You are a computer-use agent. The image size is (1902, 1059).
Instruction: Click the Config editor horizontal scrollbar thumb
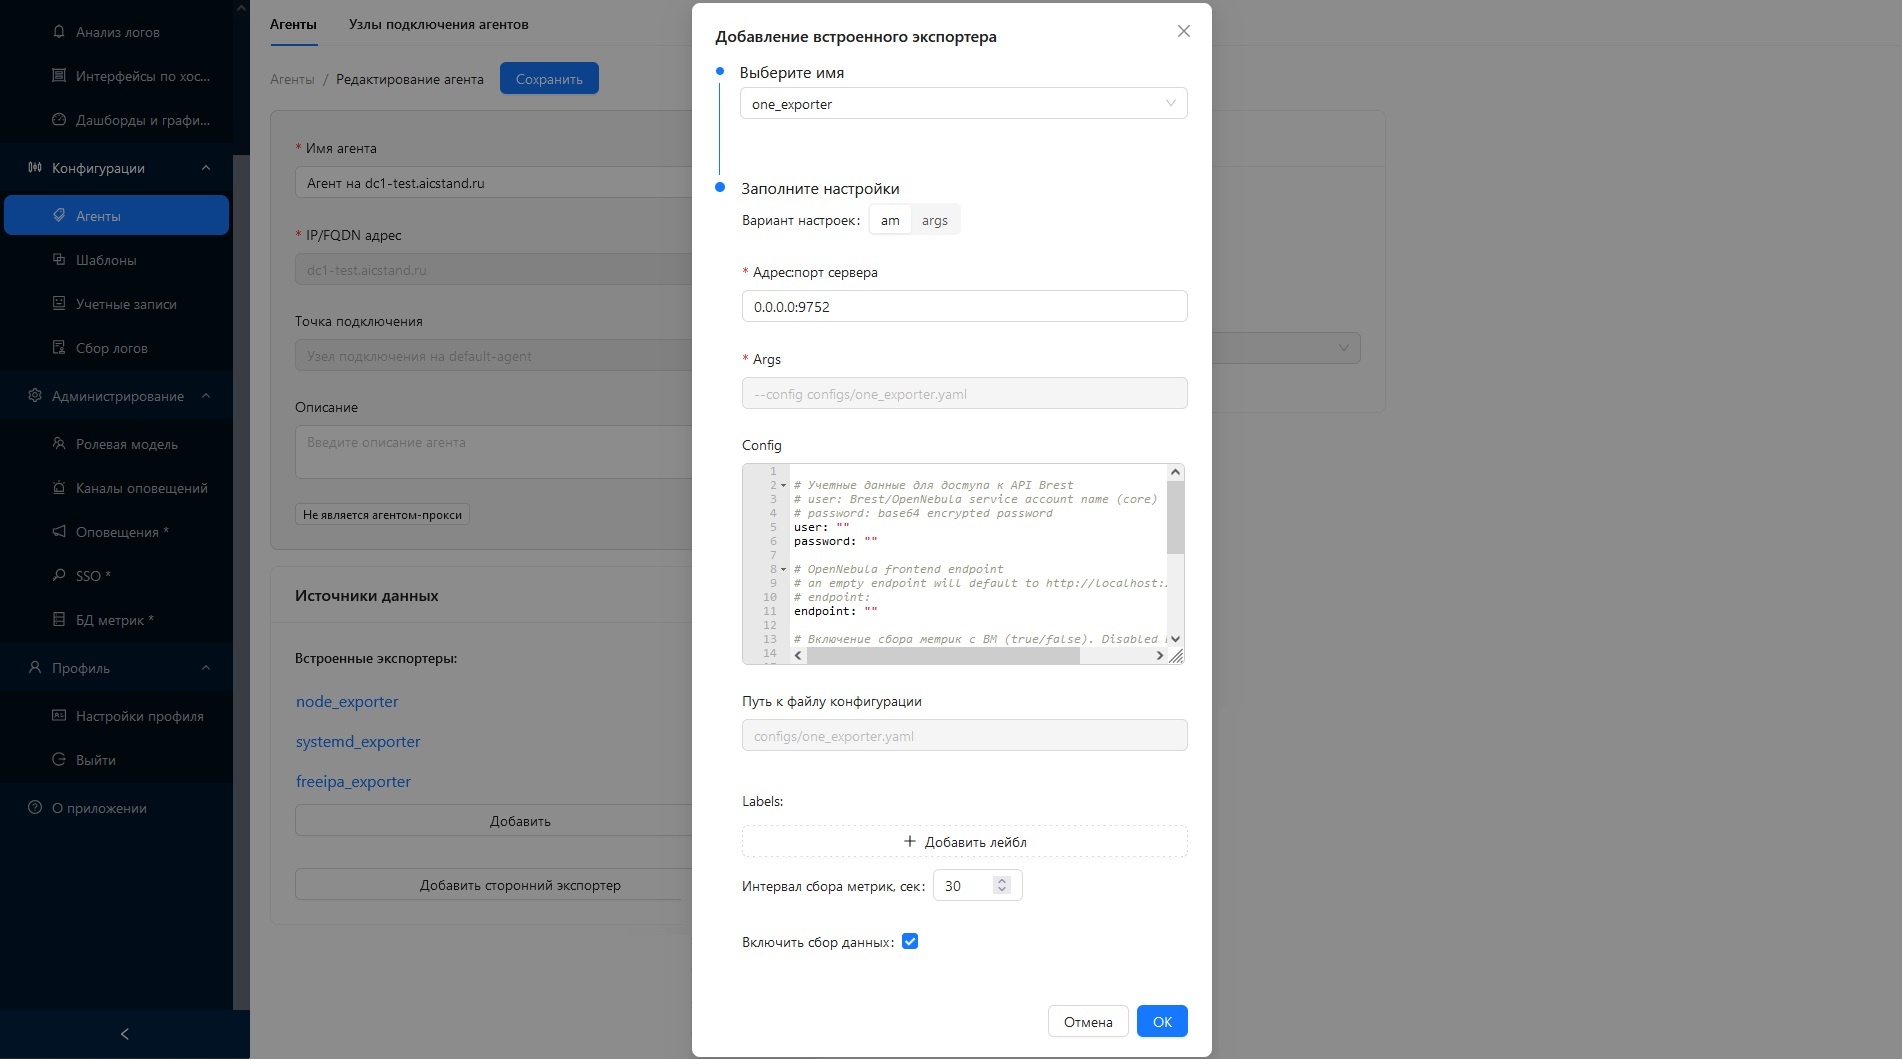(x=943, y=656)
